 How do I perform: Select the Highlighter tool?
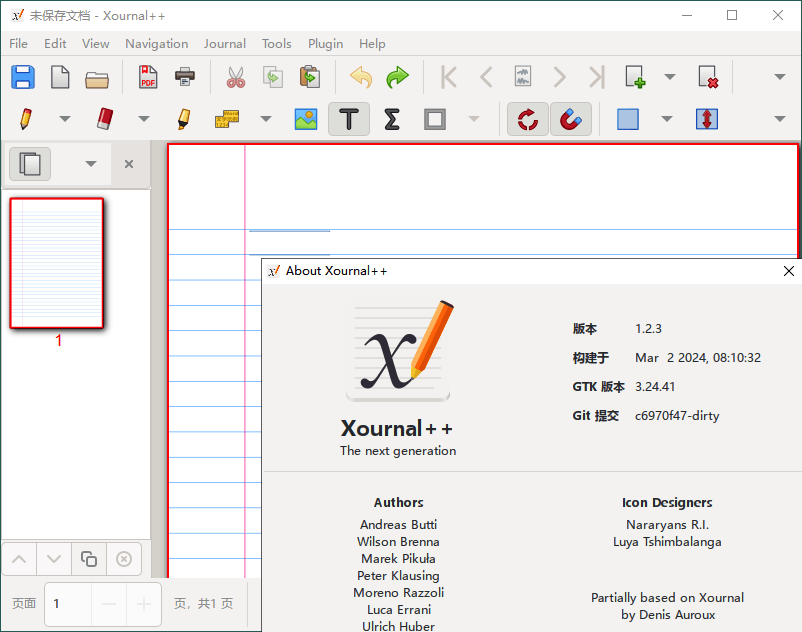(x=183, y=119)
